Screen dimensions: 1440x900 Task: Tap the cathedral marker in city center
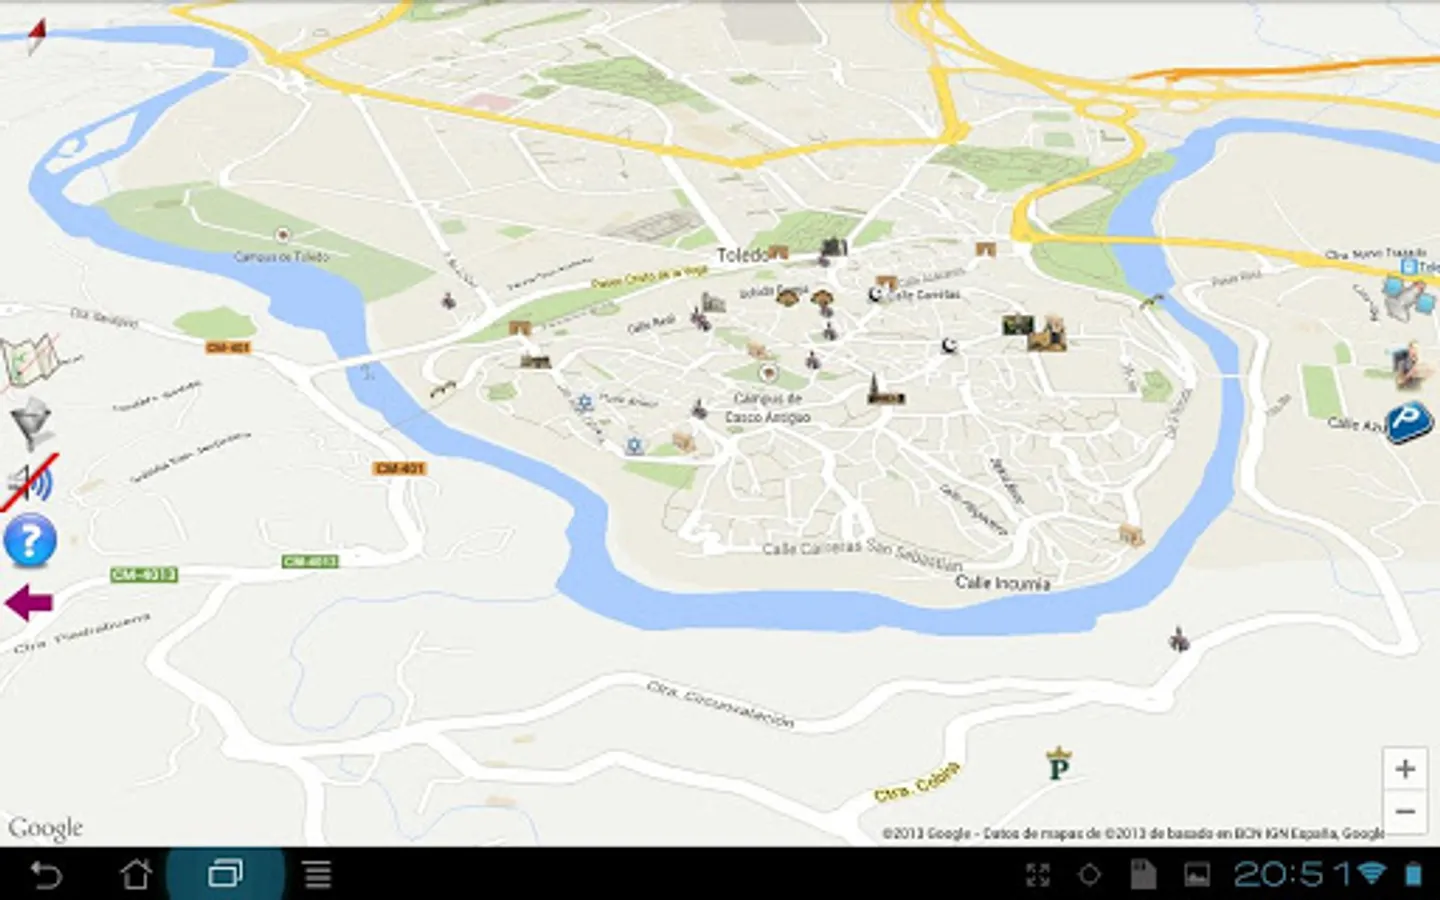tap(884, 391)
